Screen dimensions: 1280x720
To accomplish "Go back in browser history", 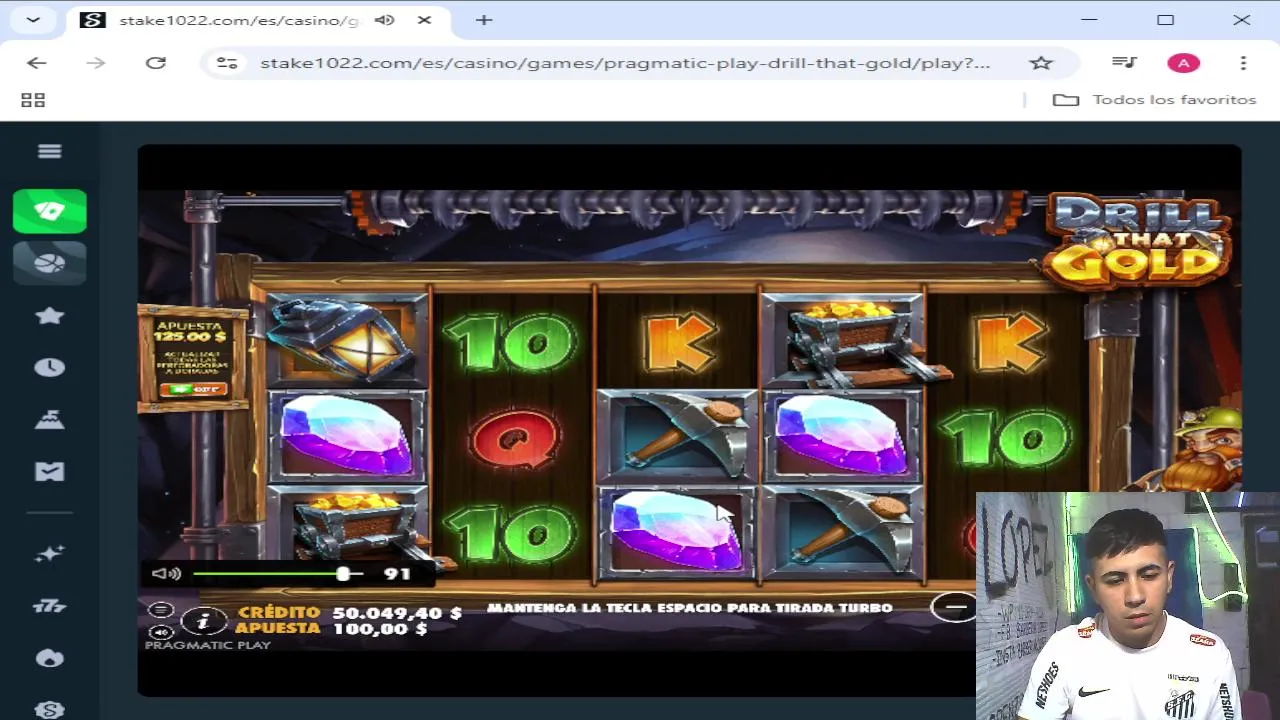I will point(37,63).
